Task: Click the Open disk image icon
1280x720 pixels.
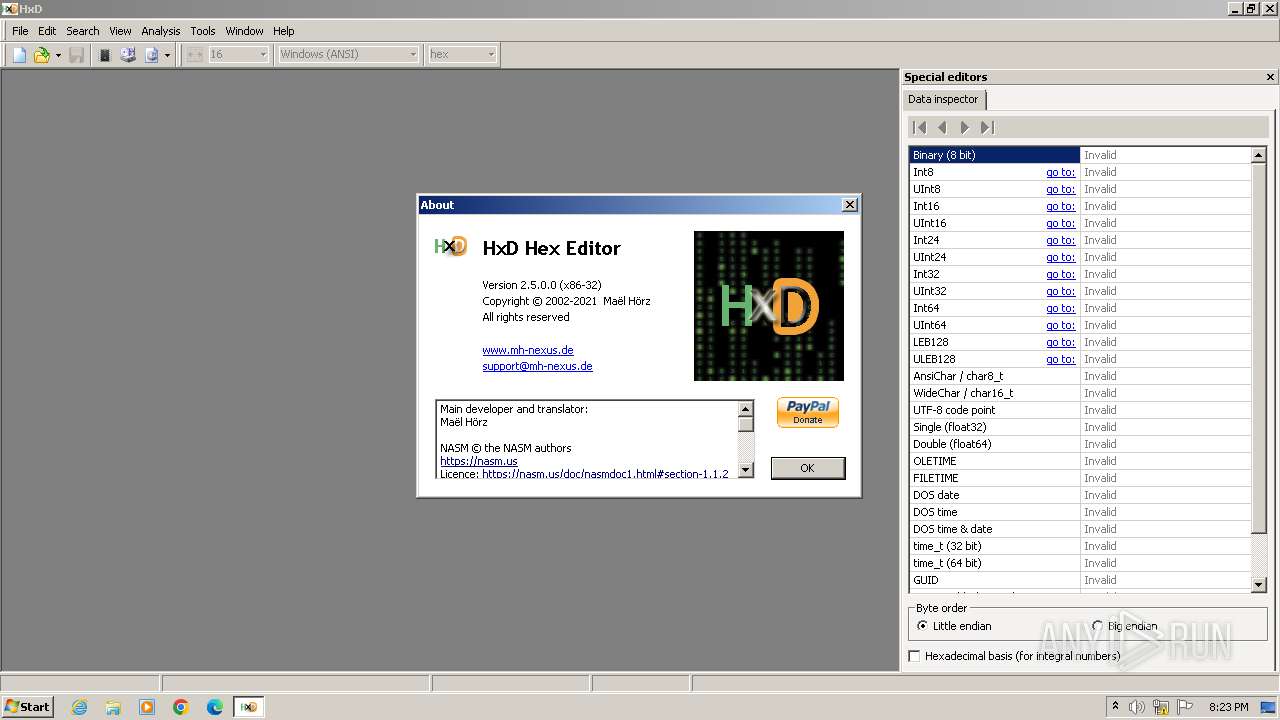Action: (x=151, y=55)
